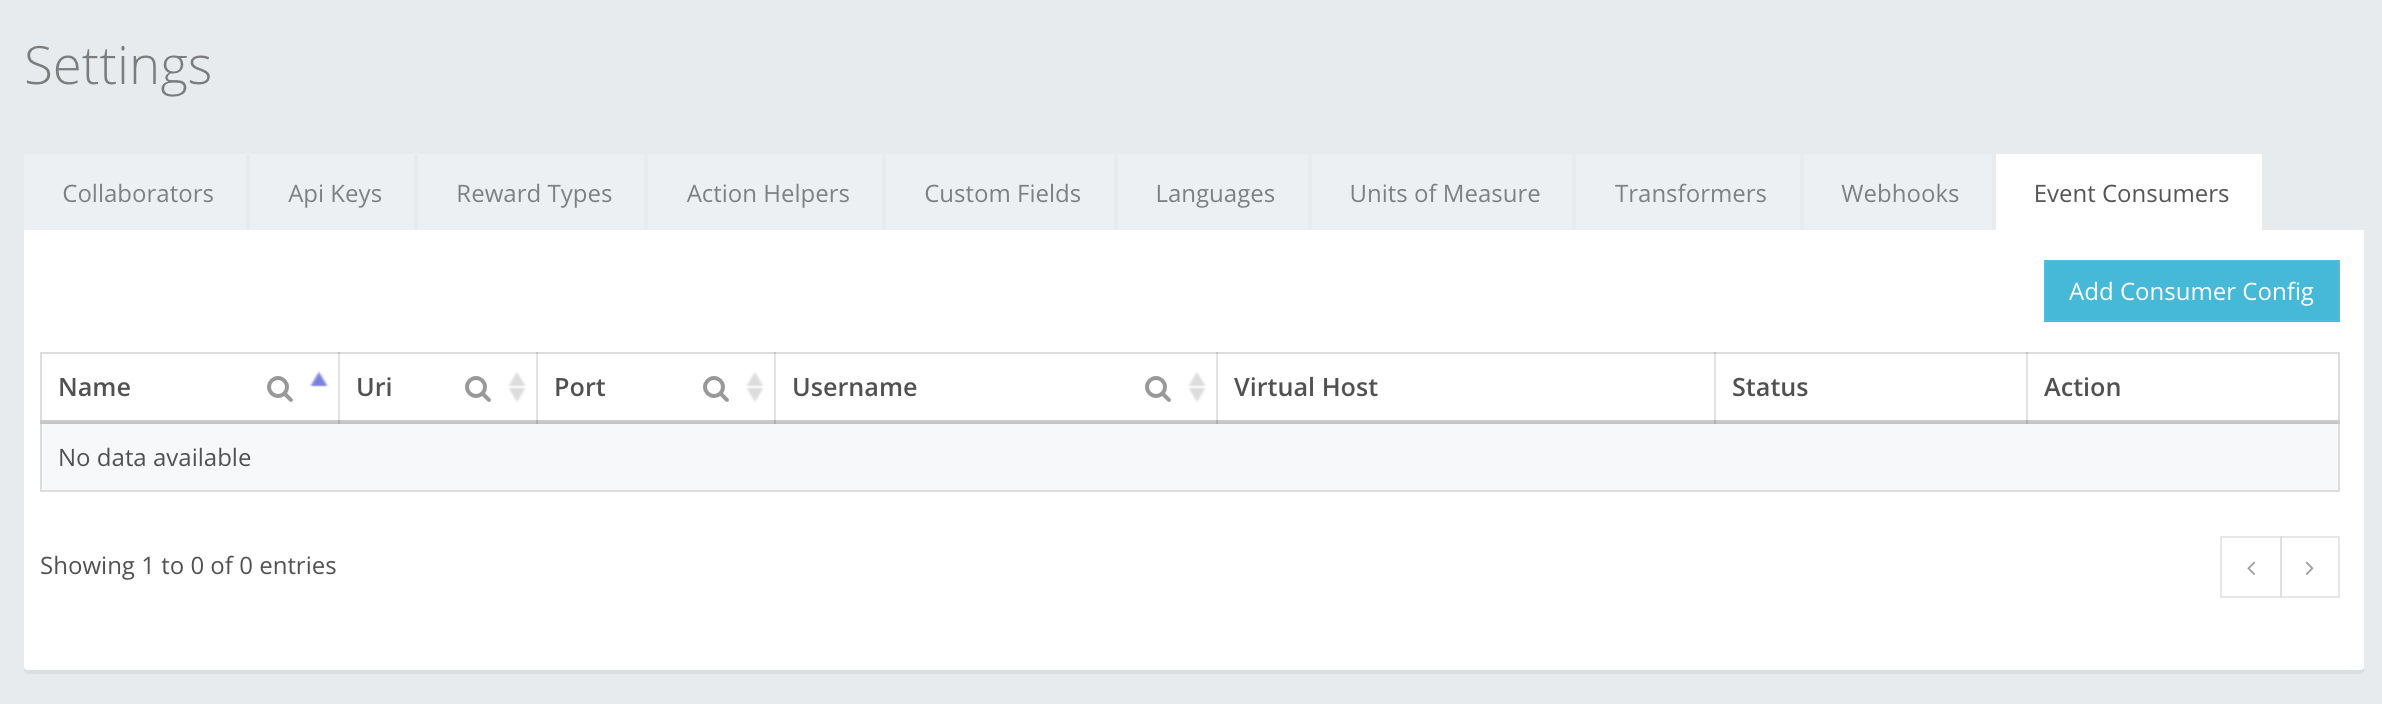The height and width of the screenshot is (704, 2382).
Task: Go to the previous page of entries
Action: tap(2250, 567)
